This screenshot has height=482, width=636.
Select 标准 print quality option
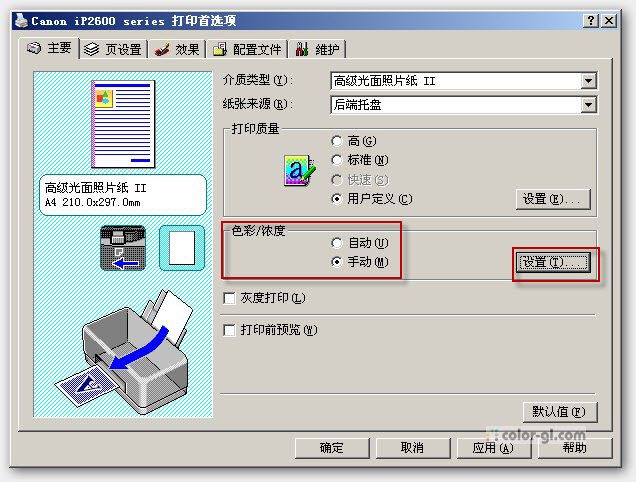pyautogui.click(x=337, y=160)
